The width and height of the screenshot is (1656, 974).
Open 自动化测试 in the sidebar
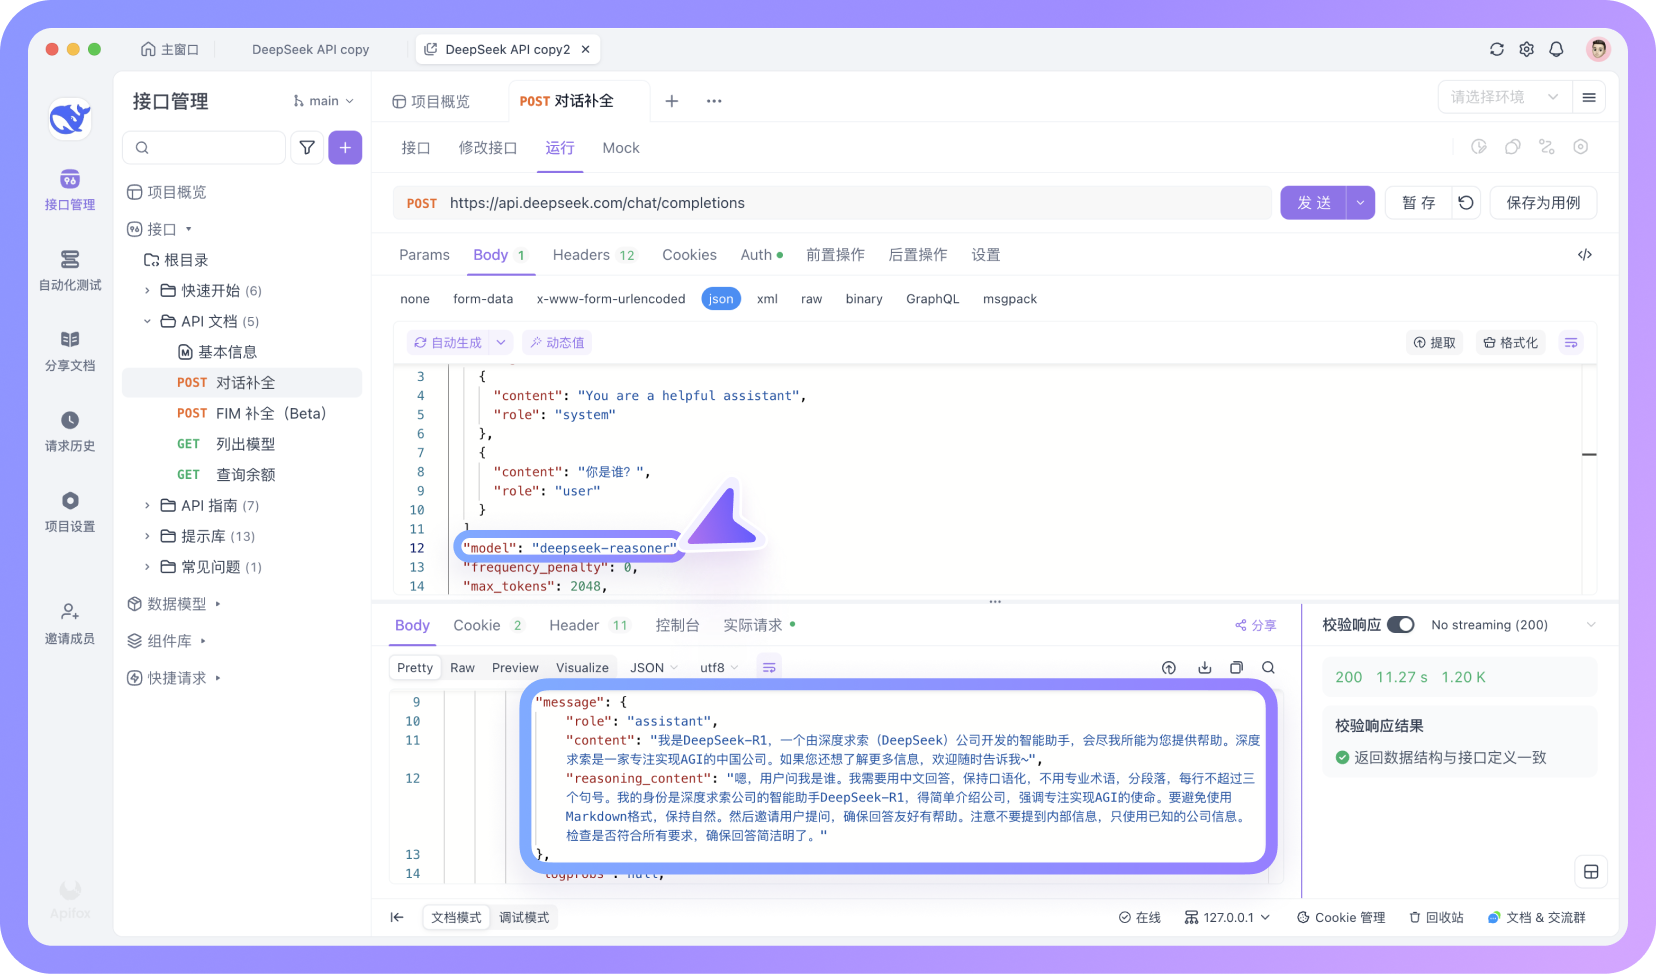[x=70, y=271]
